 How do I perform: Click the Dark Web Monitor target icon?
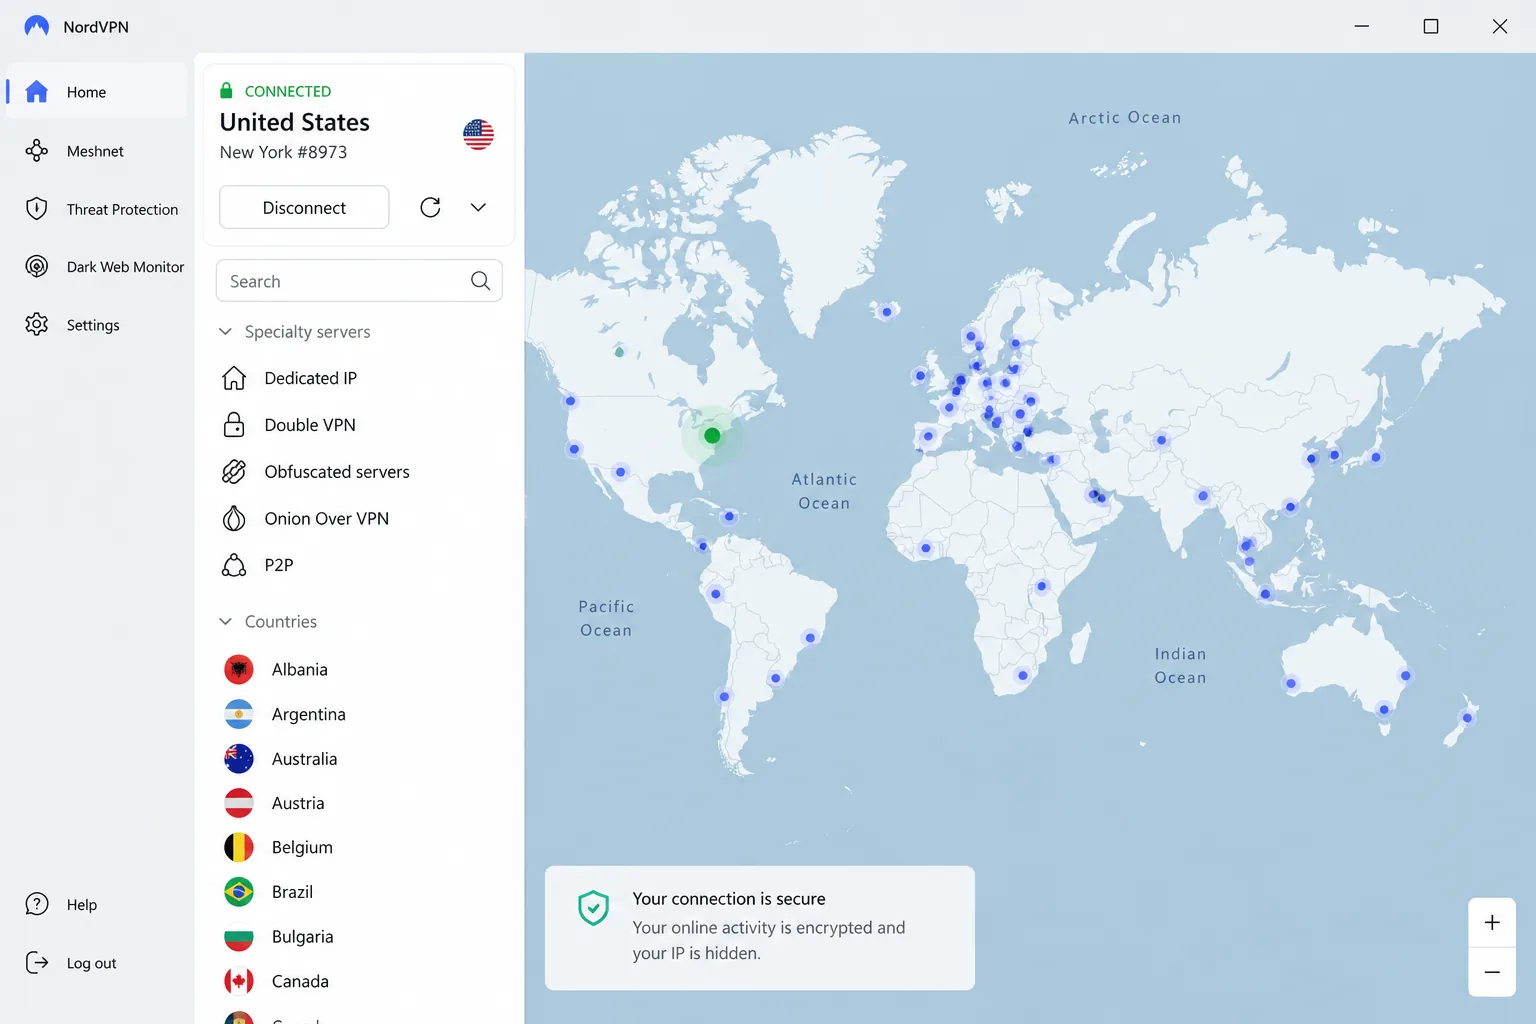(37, 267)
